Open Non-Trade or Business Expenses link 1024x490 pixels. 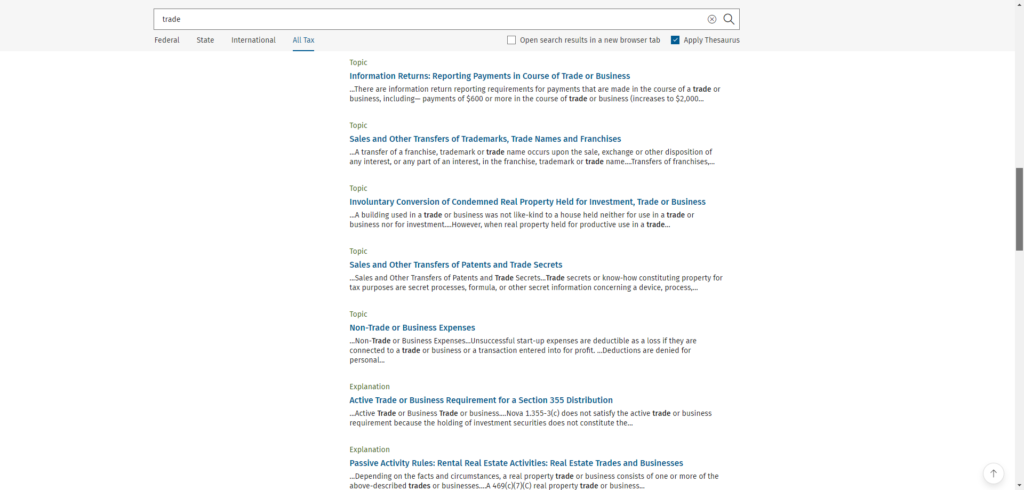coord(412,328)
